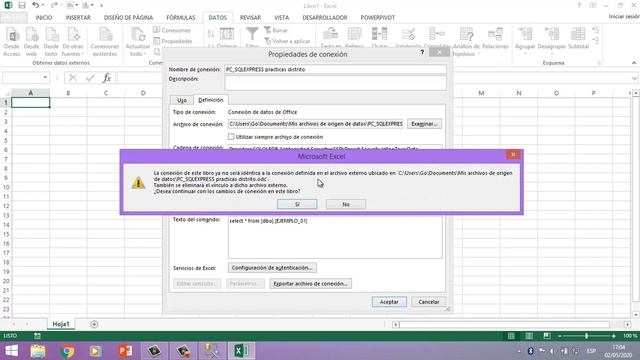Click the Descripción text field
640x360 pixels.
coord(335,83)
